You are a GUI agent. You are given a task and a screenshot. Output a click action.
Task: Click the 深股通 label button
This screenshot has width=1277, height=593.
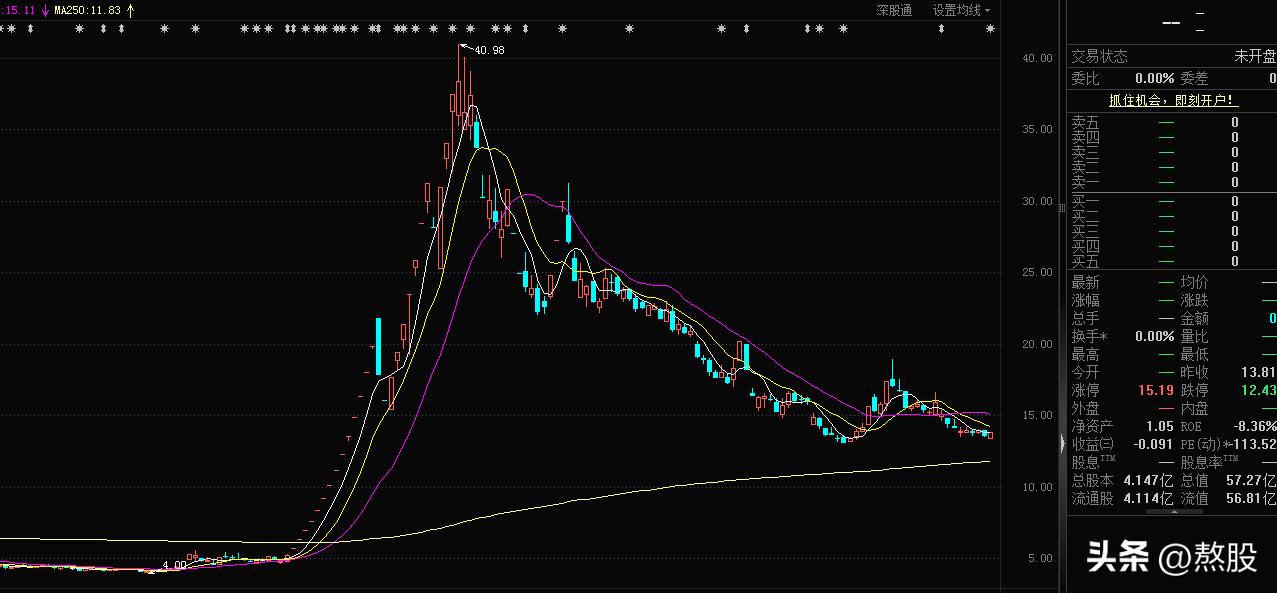pyautogui.click(x=894, y=10)
